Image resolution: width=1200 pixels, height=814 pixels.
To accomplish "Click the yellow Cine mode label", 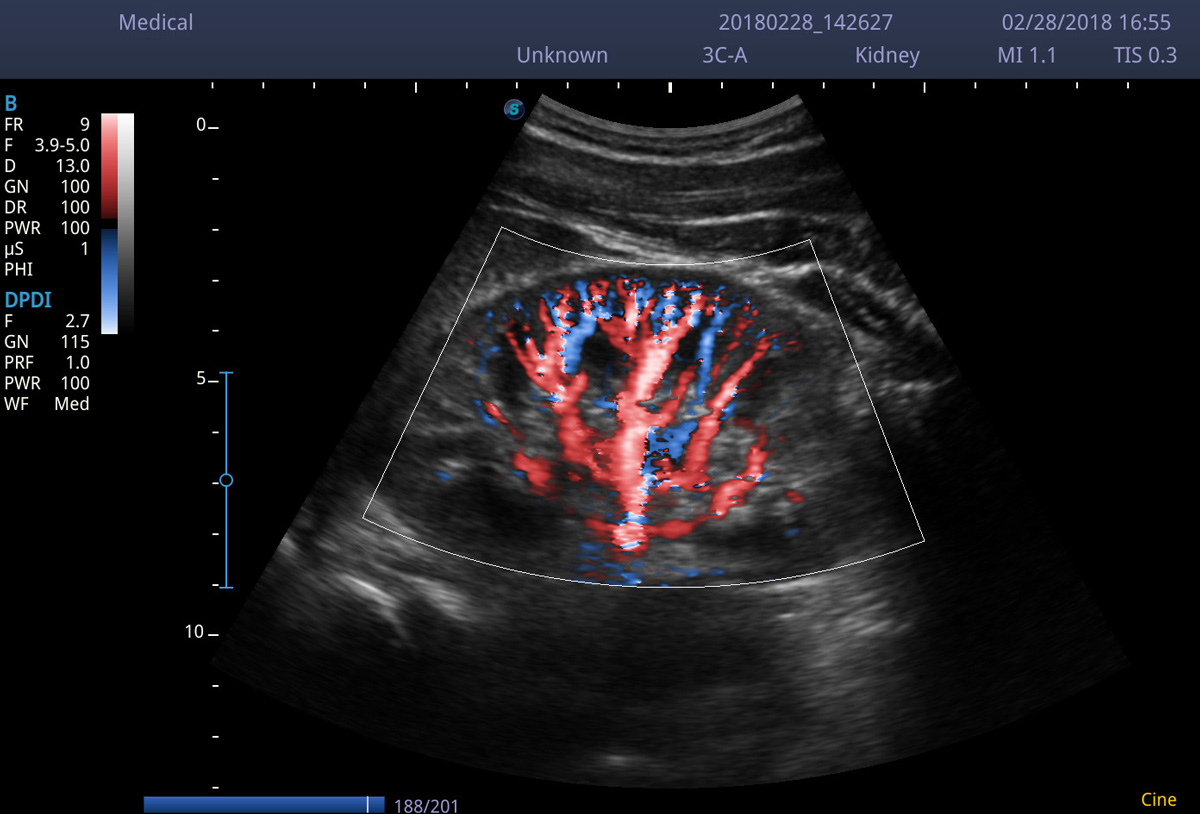I will tap(1158, 800).
